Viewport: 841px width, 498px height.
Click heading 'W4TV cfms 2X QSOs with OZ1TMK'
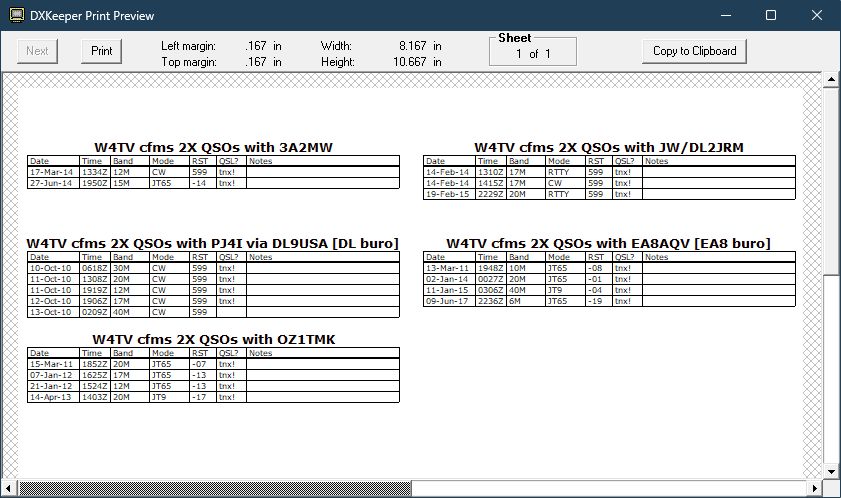pyautogui.click(x=213, y=340)
